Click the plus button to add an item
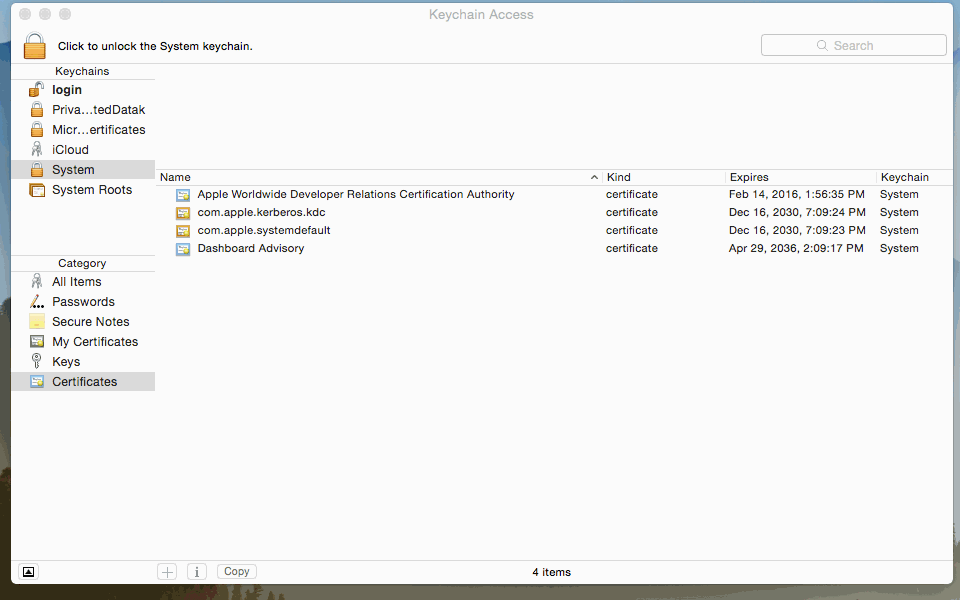960x600 pixels. (167, 572)
